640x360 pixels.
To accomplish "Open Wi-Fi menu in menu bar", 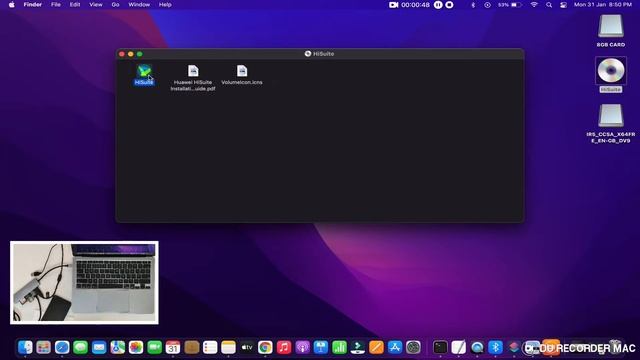I will tap(534, 5).
